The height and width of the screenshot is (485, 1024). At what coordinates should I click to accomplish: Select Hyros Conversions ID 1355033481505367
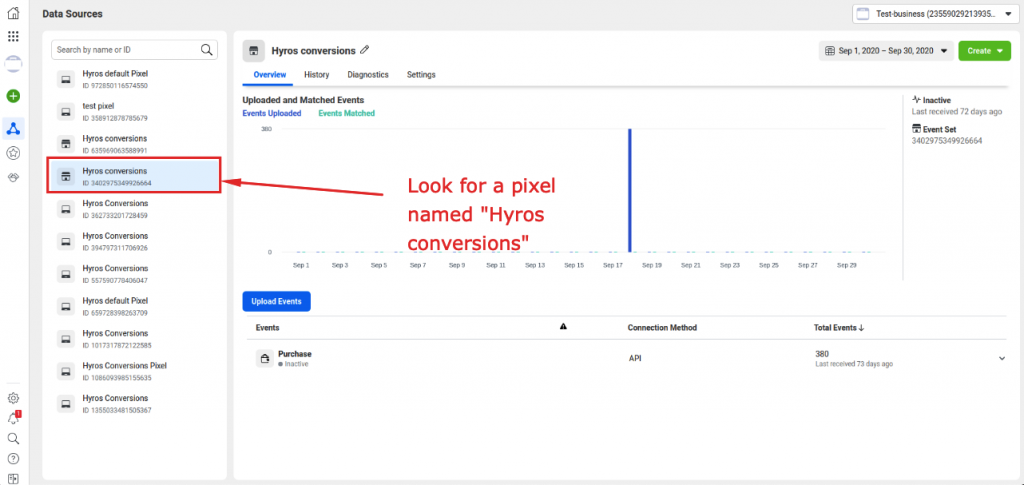tap(135, 403)
